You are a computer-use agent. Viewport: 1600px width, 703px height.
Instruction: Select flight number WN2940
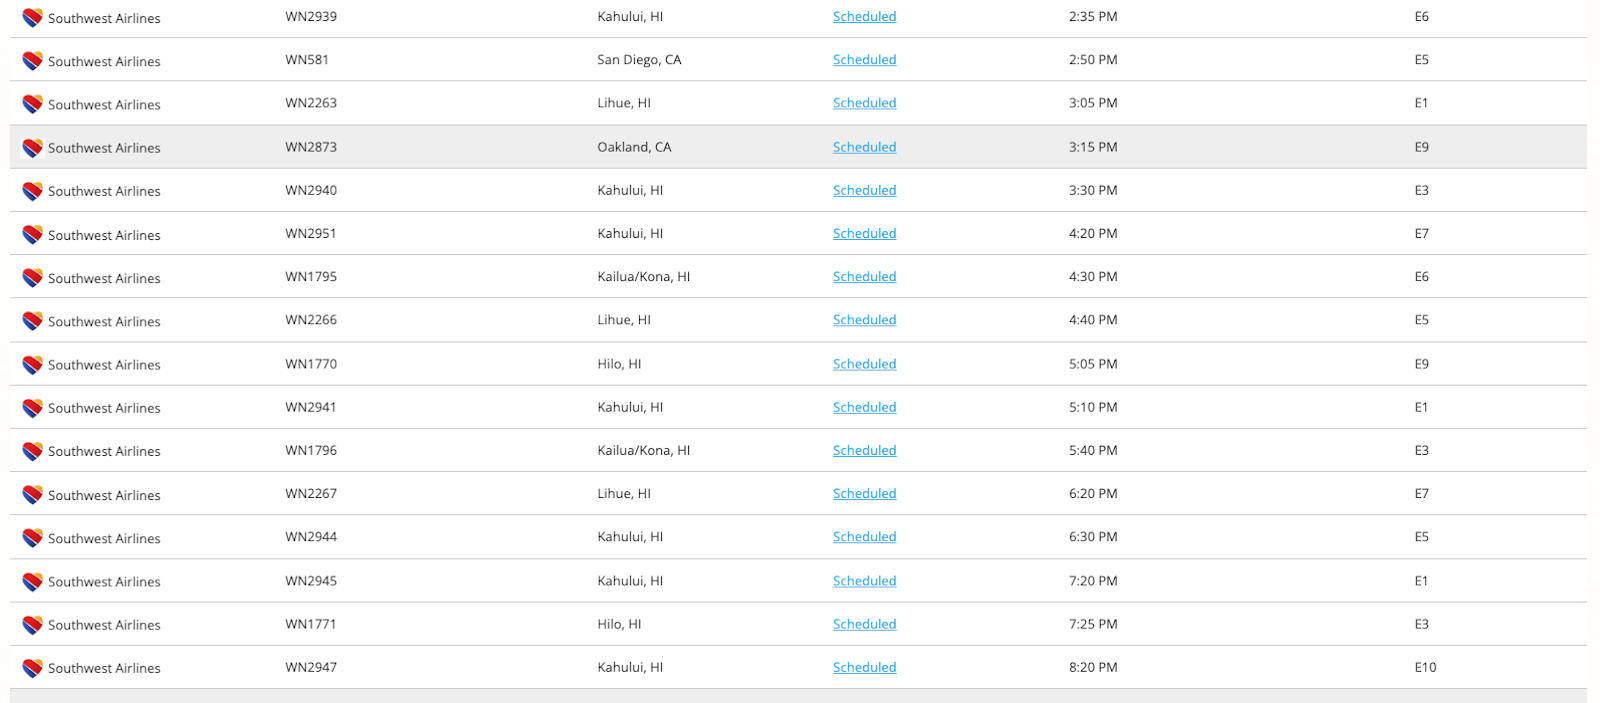coord(311,190)
